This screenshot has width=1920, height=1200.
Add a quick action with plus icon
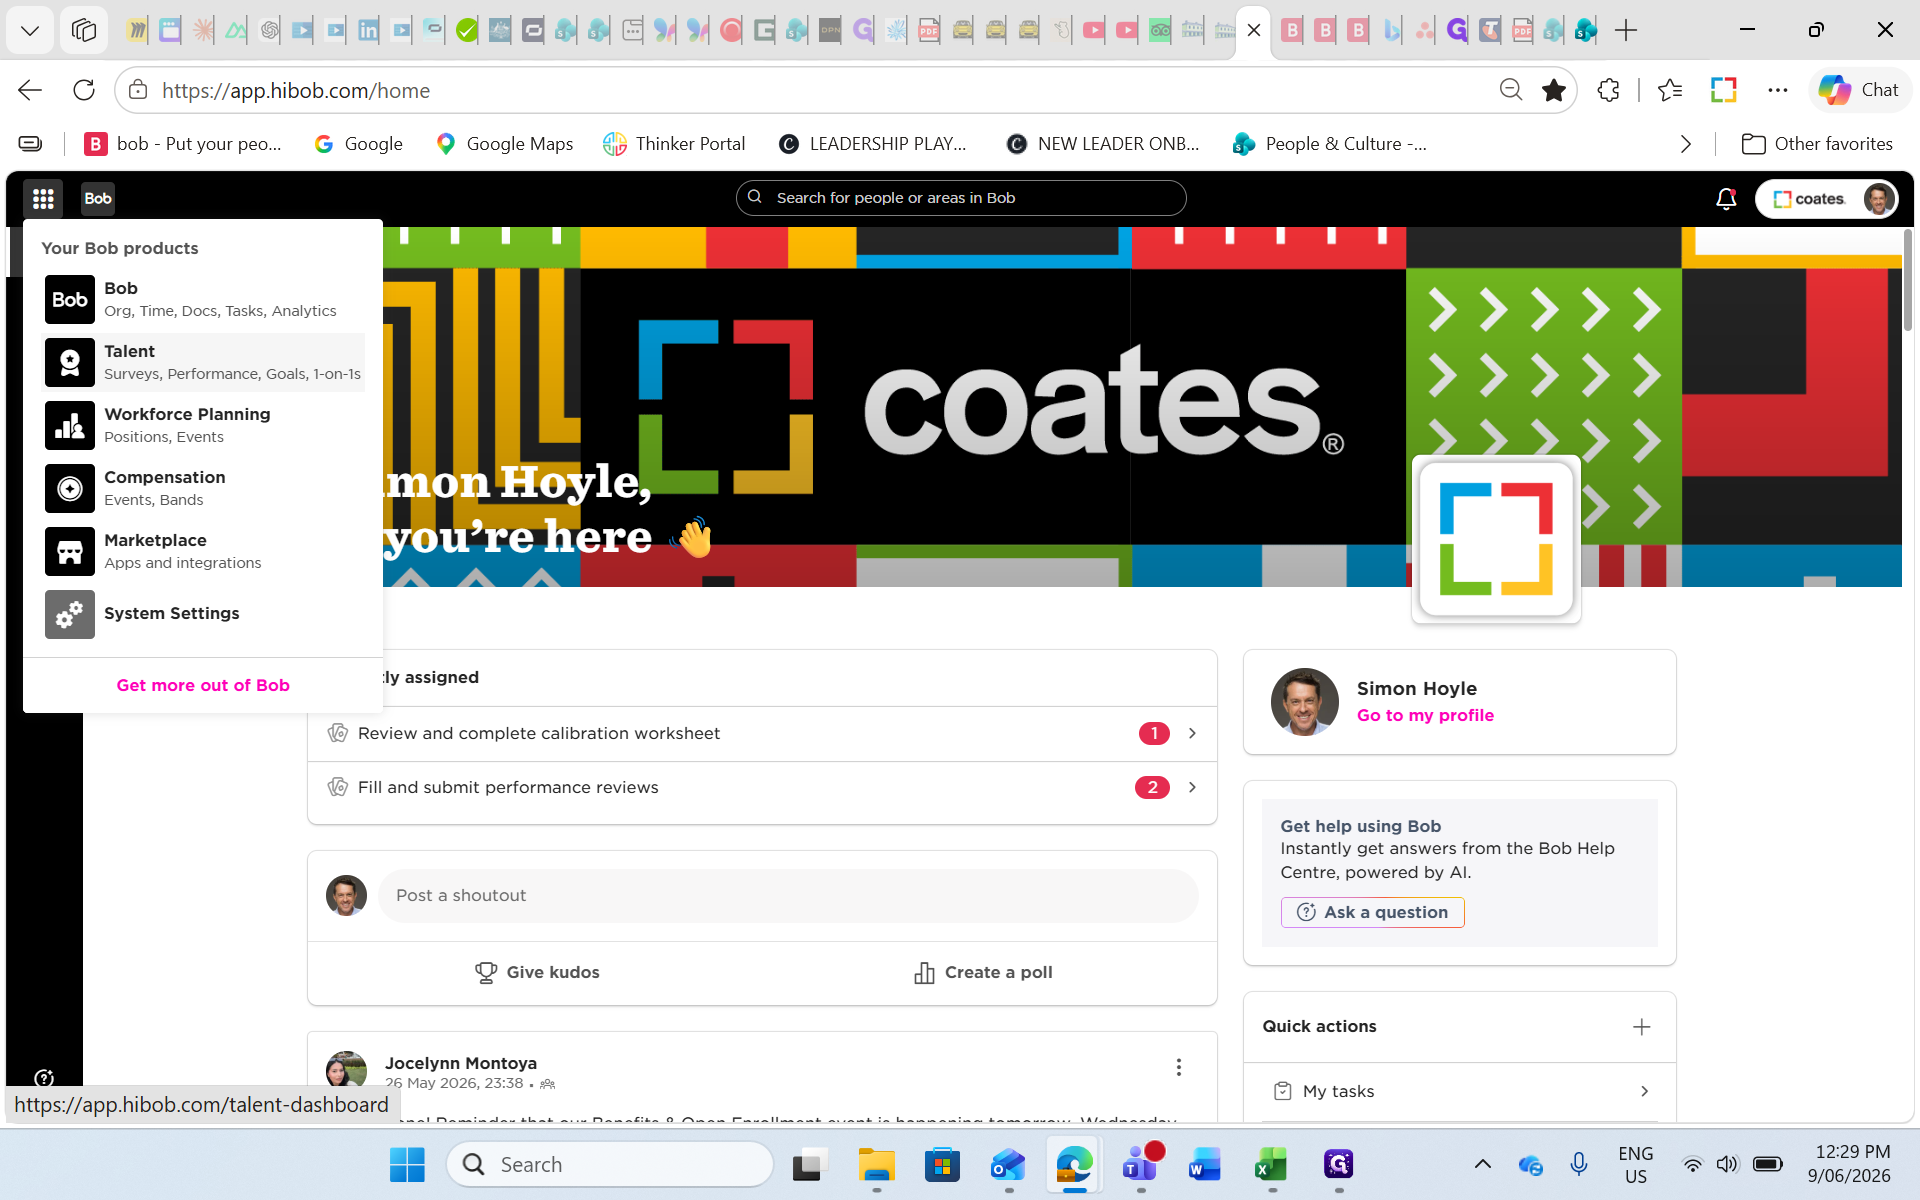click(1642, 1027)
